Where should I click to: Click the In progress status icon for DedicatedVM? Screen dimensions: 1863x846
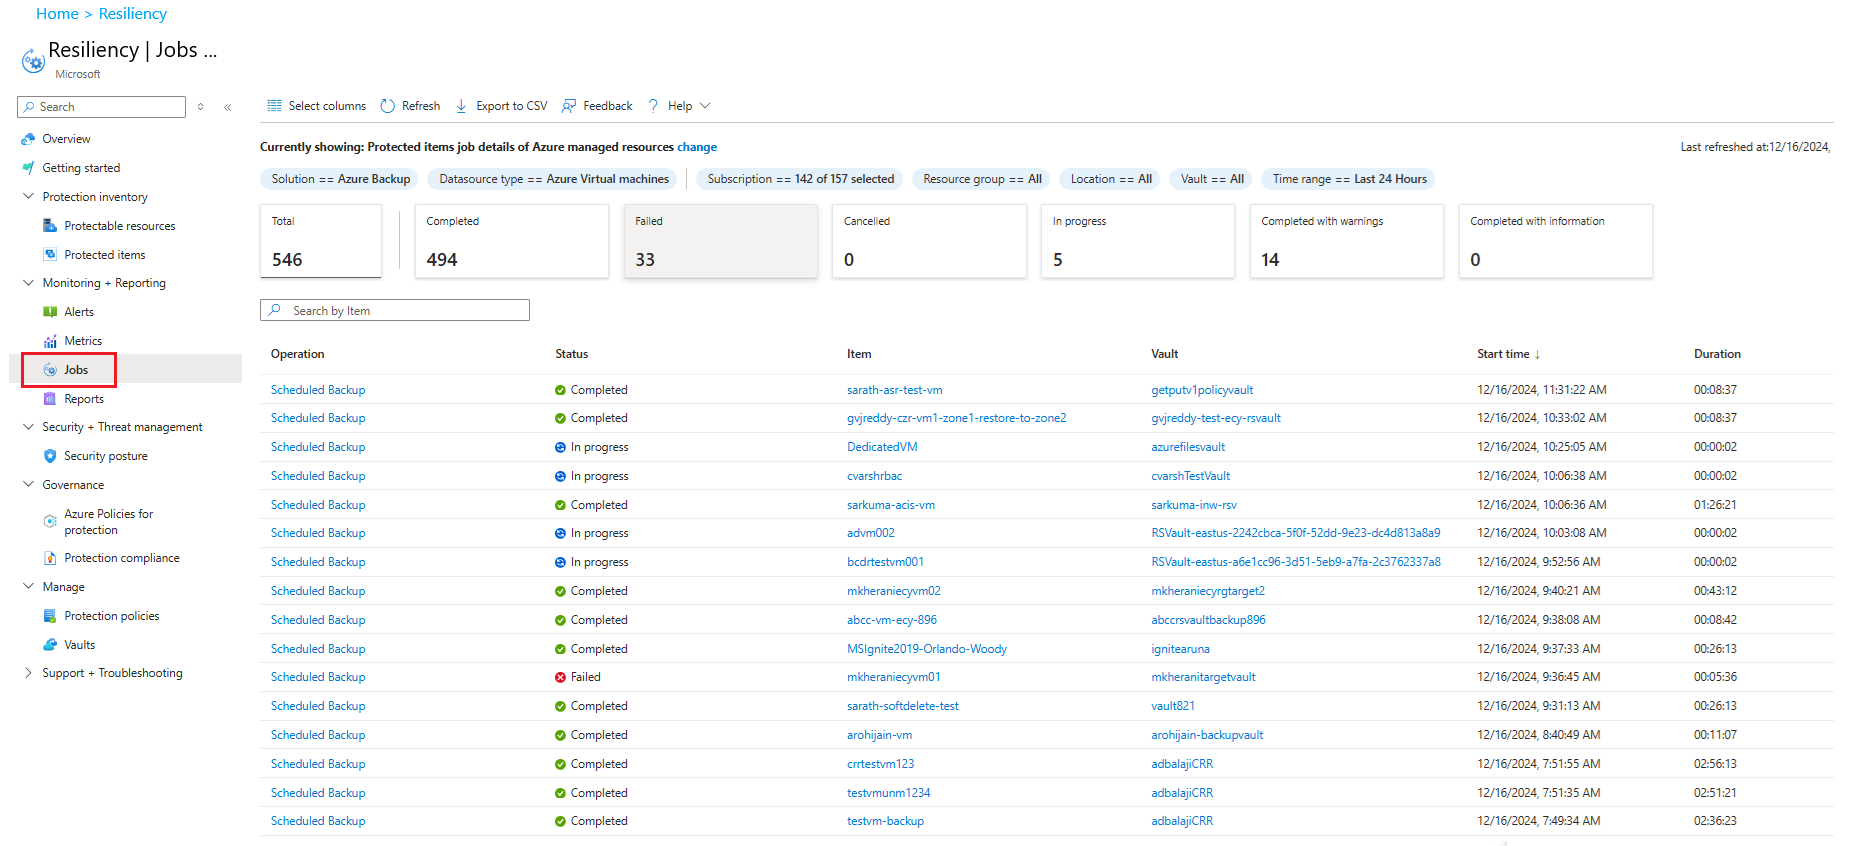pos(560,447)
